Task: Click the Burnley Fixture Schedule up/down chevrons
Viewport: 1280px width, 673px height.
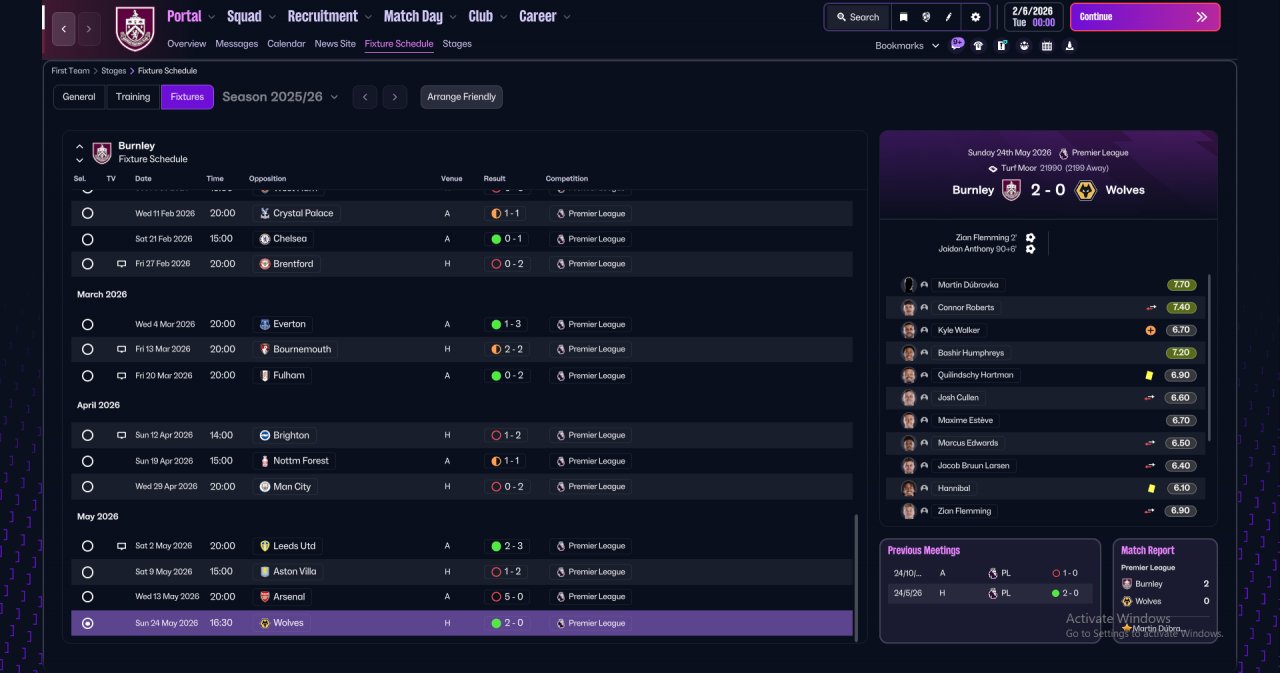Action: point(80,153)
